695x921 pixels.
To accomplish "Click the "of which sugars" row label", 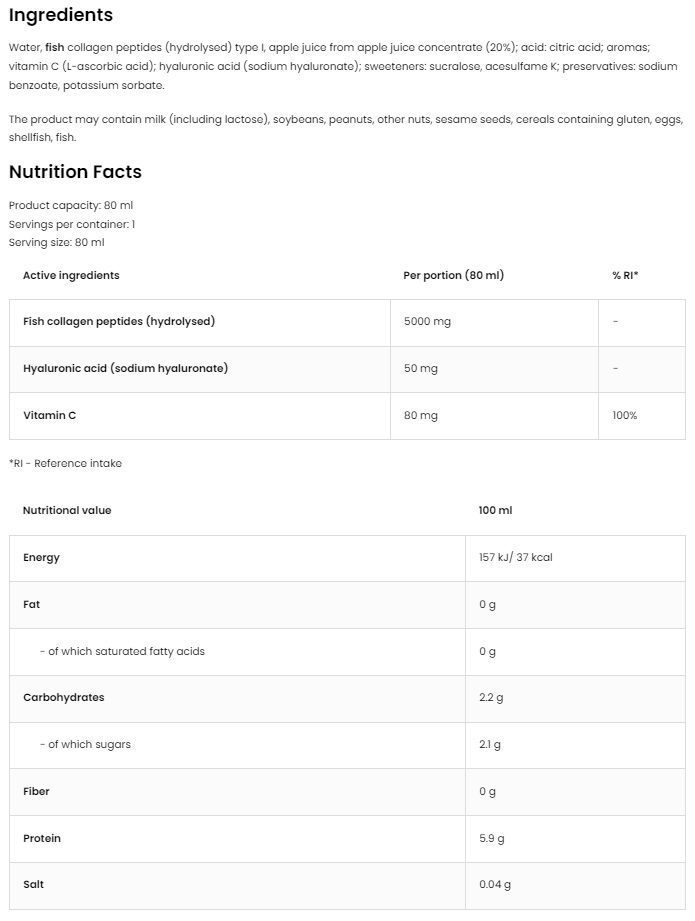I will coord(89,744).
